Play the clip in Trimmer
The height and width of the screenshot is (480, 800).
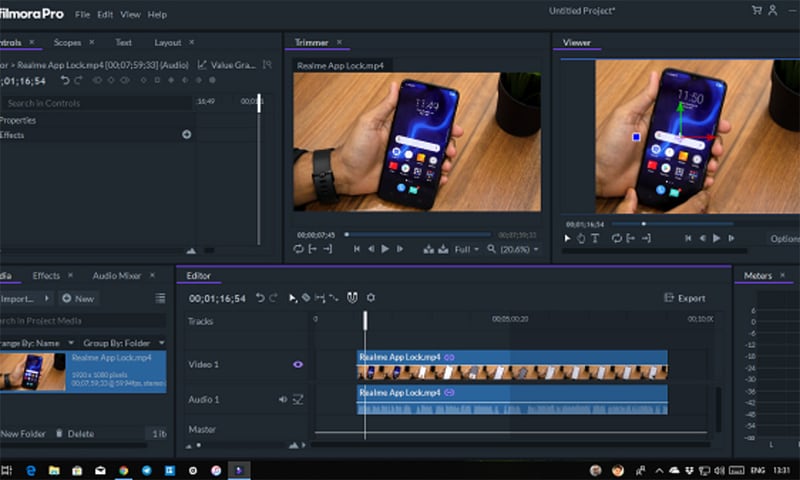click(385, 249)
